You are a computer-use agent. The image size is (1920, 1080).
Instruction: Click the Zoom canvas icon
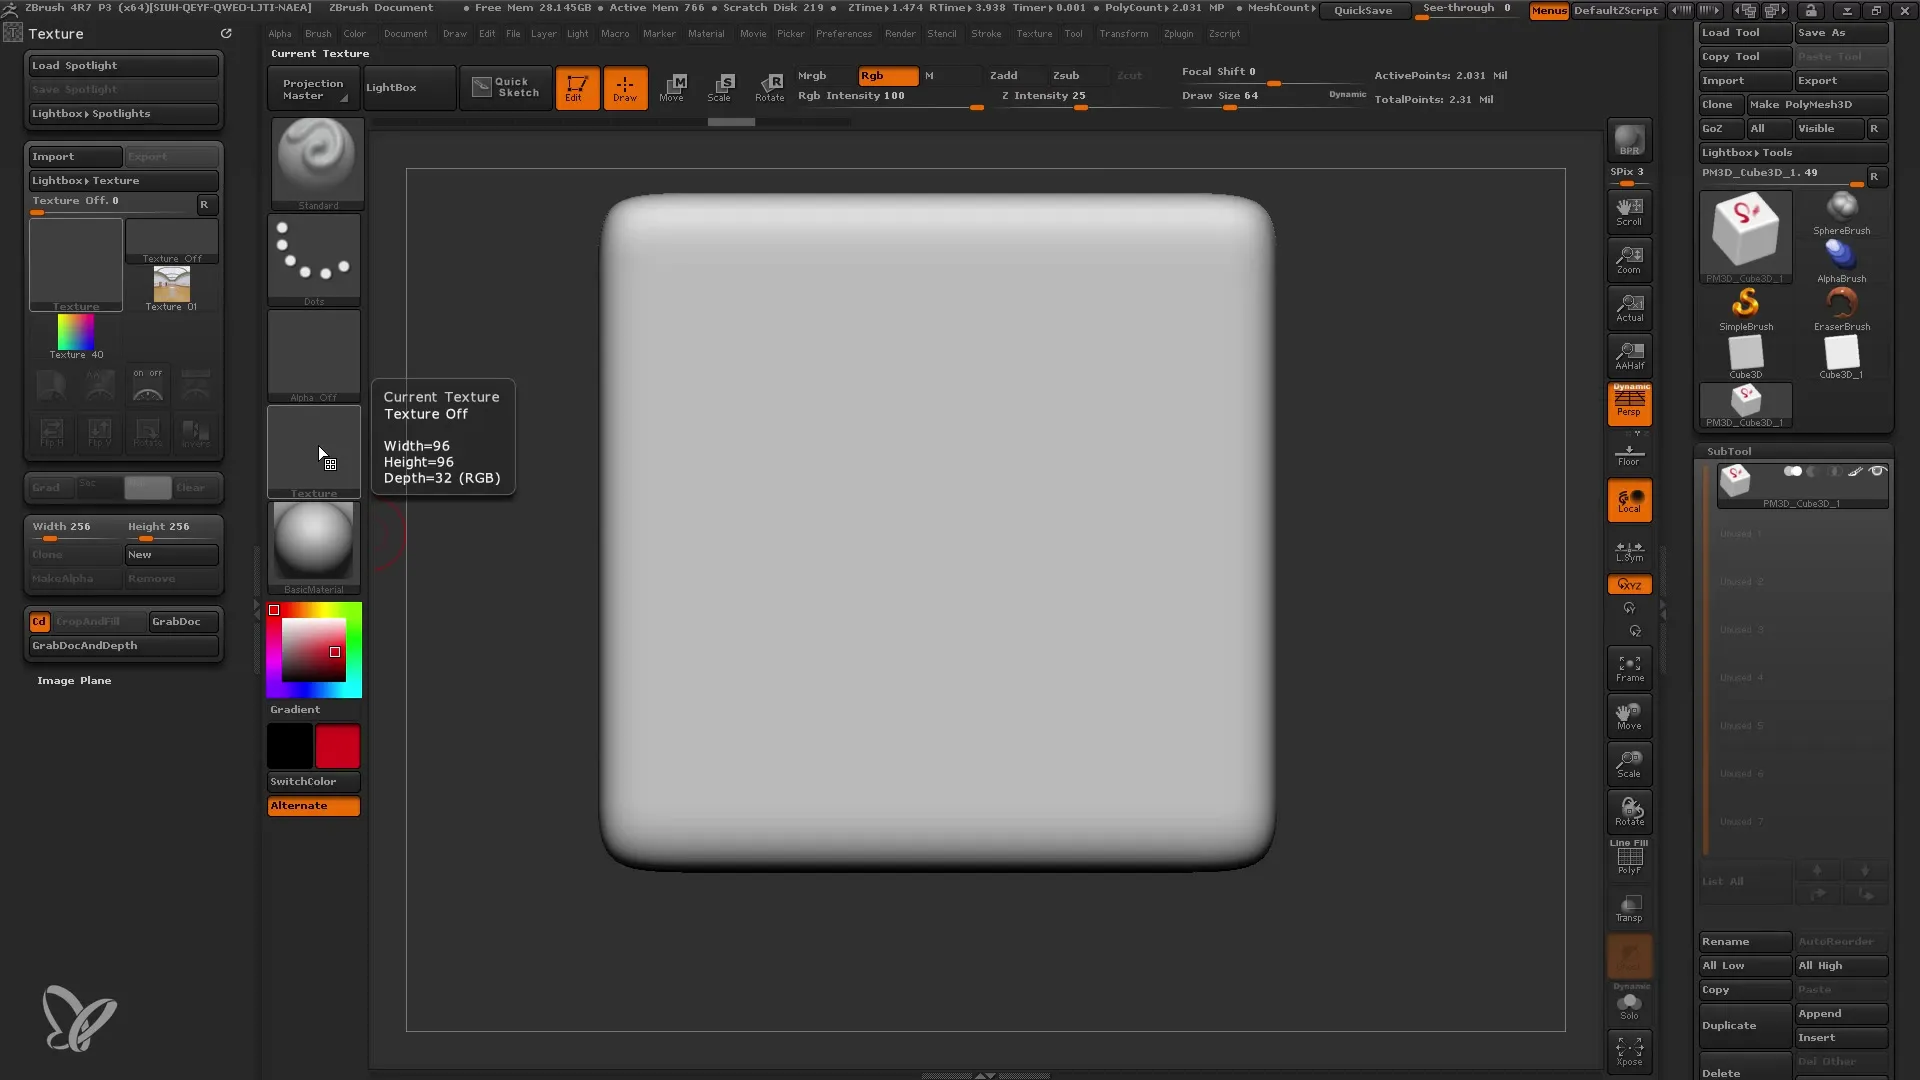coord(1629,259)
